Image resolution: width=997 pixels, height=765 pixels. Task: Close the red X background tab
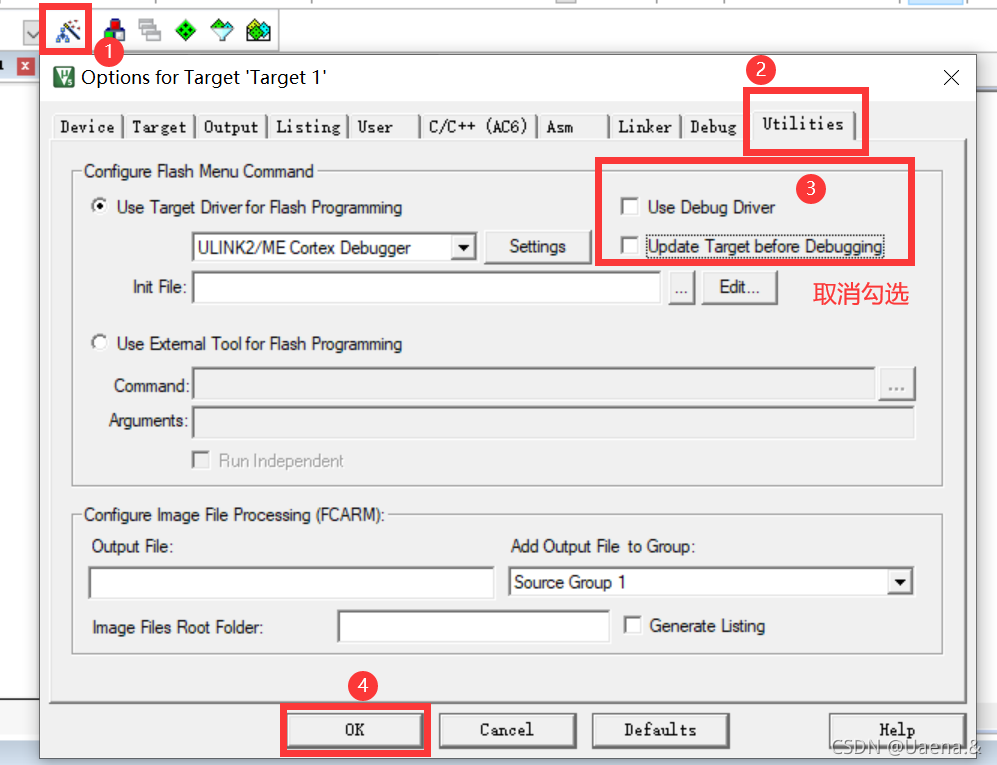25,66
